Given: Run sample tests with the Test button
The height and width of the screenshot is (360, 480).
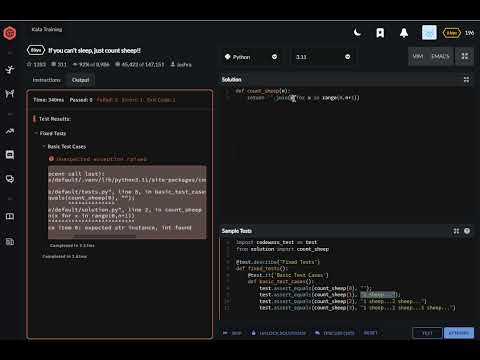Looking at the screenshot, I should [x=427, y=333].
